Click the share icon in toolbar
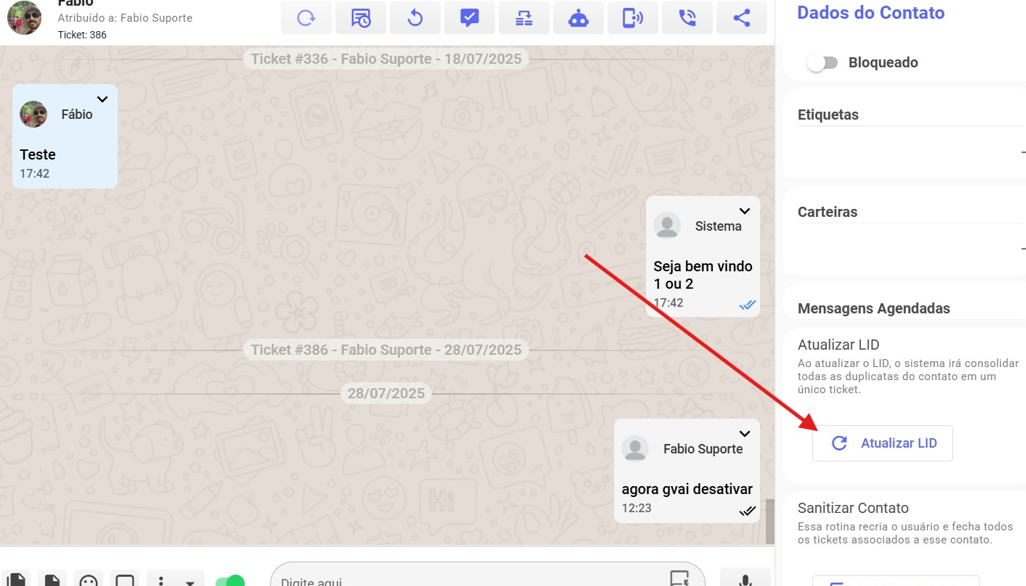The height and width of the screenshot is (586, 1026). click(x=741, y=18)
